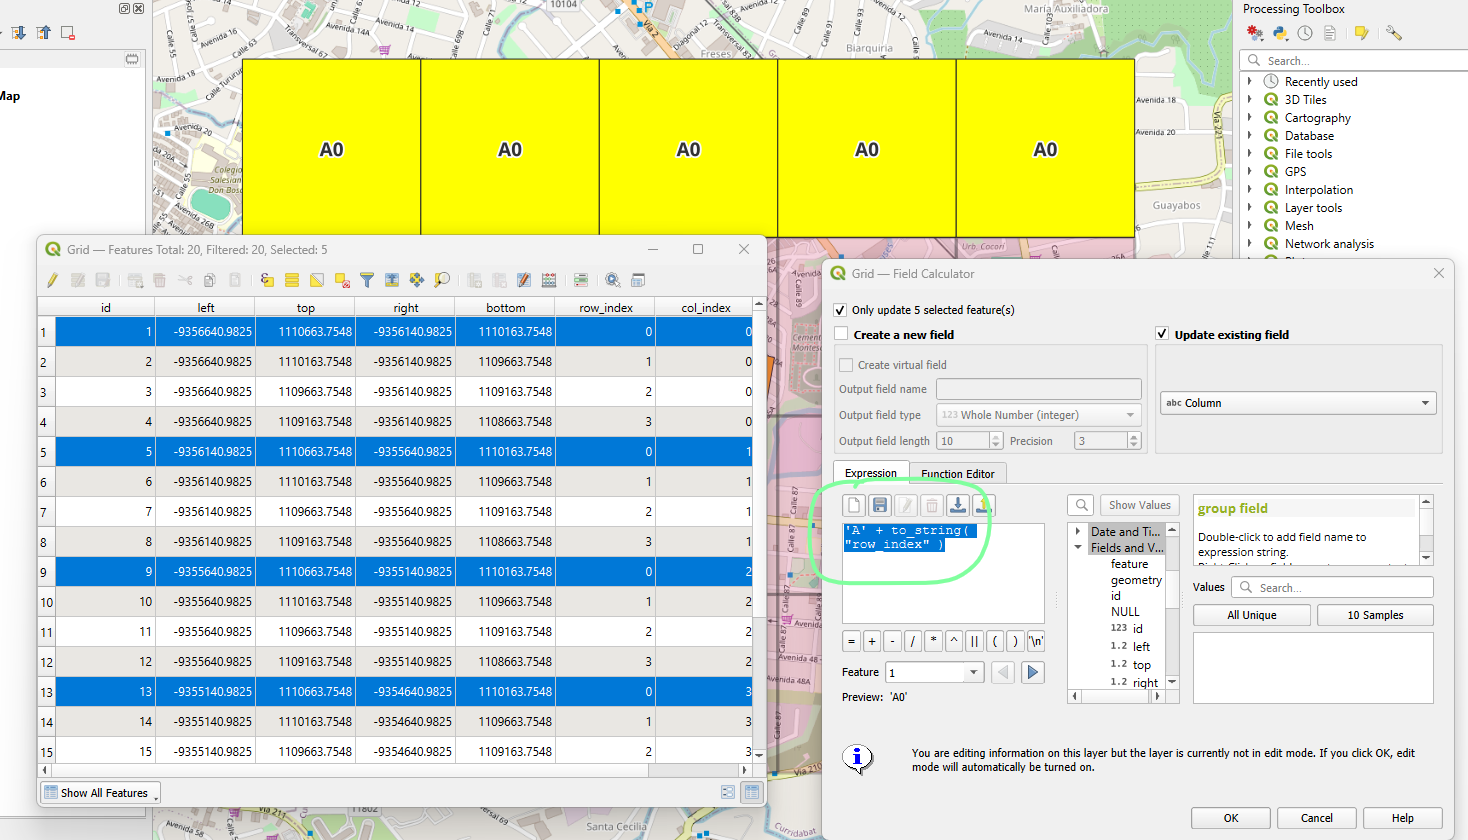This screenshot has width=1468, height=840.
Task: Click 'NULL' item in function list
Action: pos(1125,612)
